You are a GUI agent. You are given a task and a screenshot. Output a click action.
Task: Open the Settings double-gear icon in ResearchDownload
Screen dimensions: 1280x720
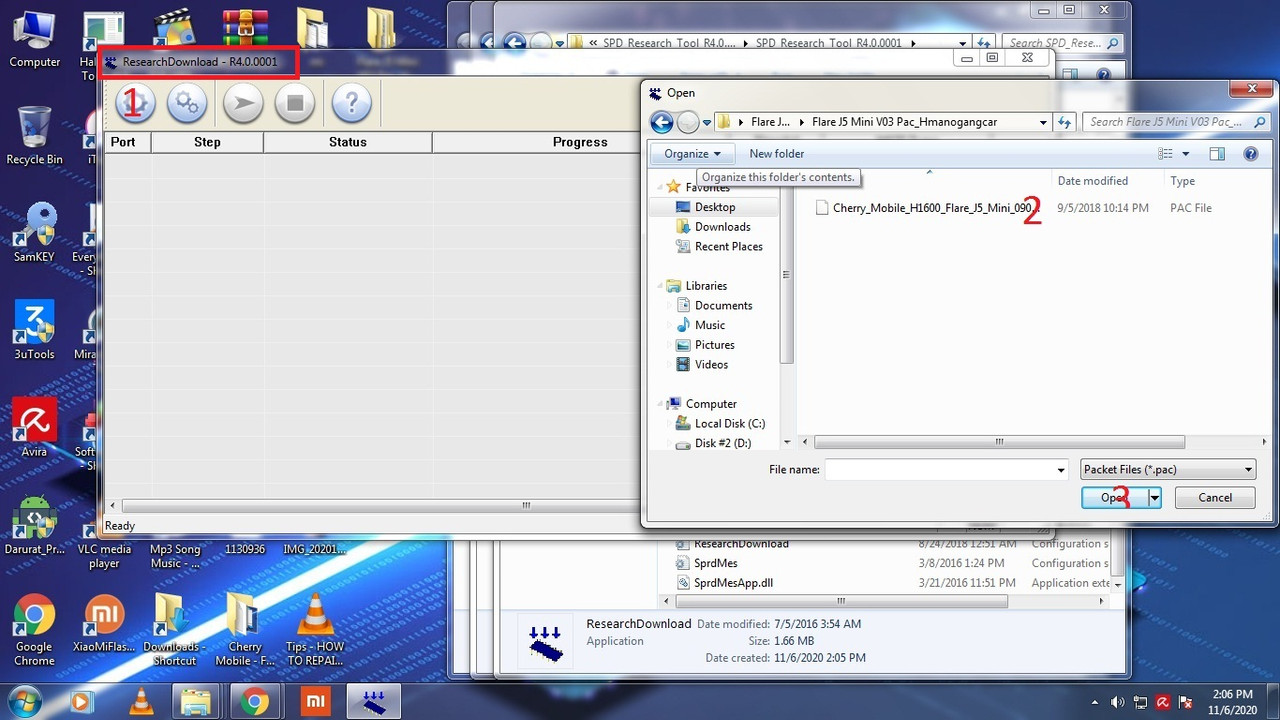pos(187,102)
